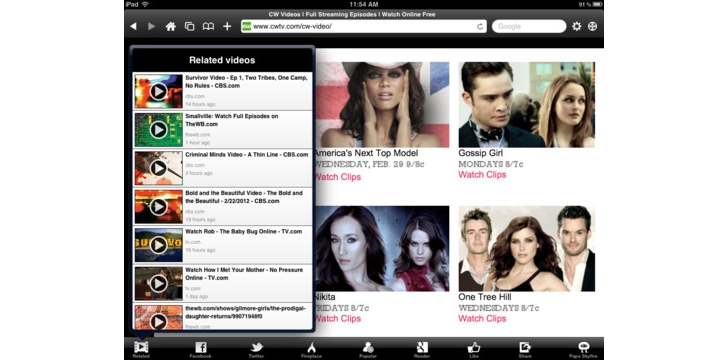
Task: Click Watch Clips under Nikita
Action: 338,319
